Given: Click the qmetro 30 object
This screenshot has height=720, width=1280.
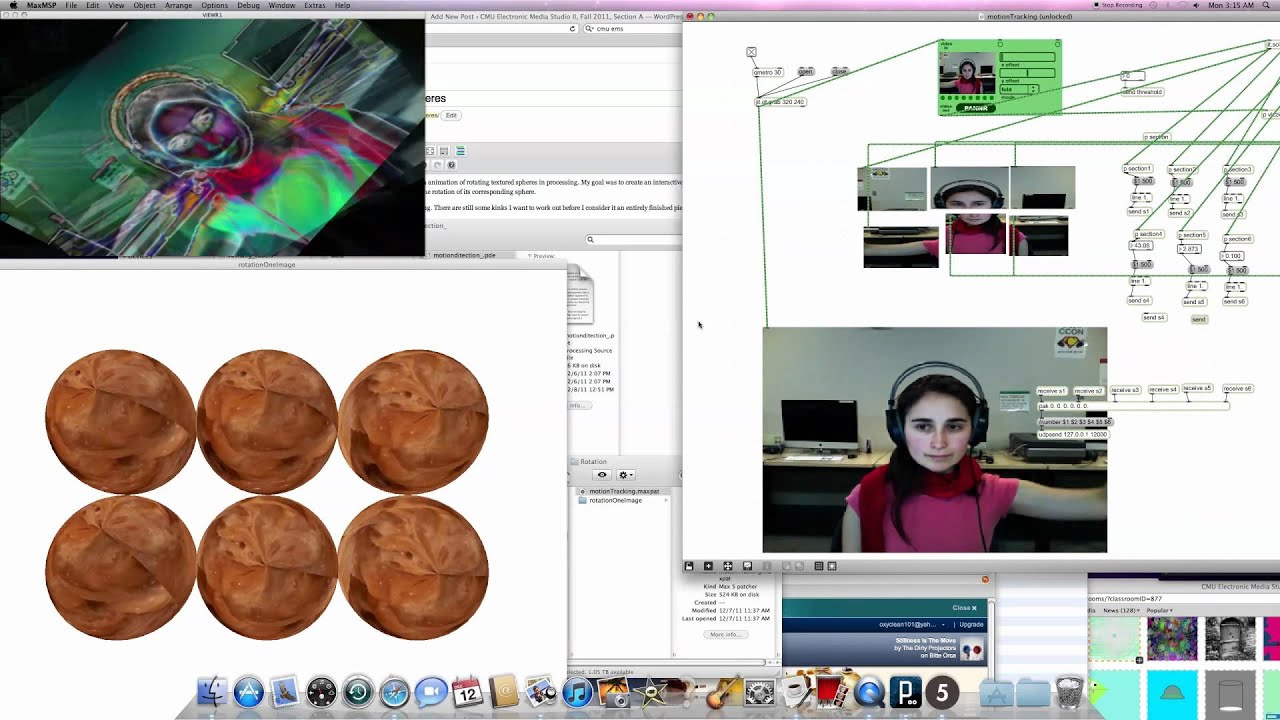Looking at the screenshot, I should (x=768, y=72).
